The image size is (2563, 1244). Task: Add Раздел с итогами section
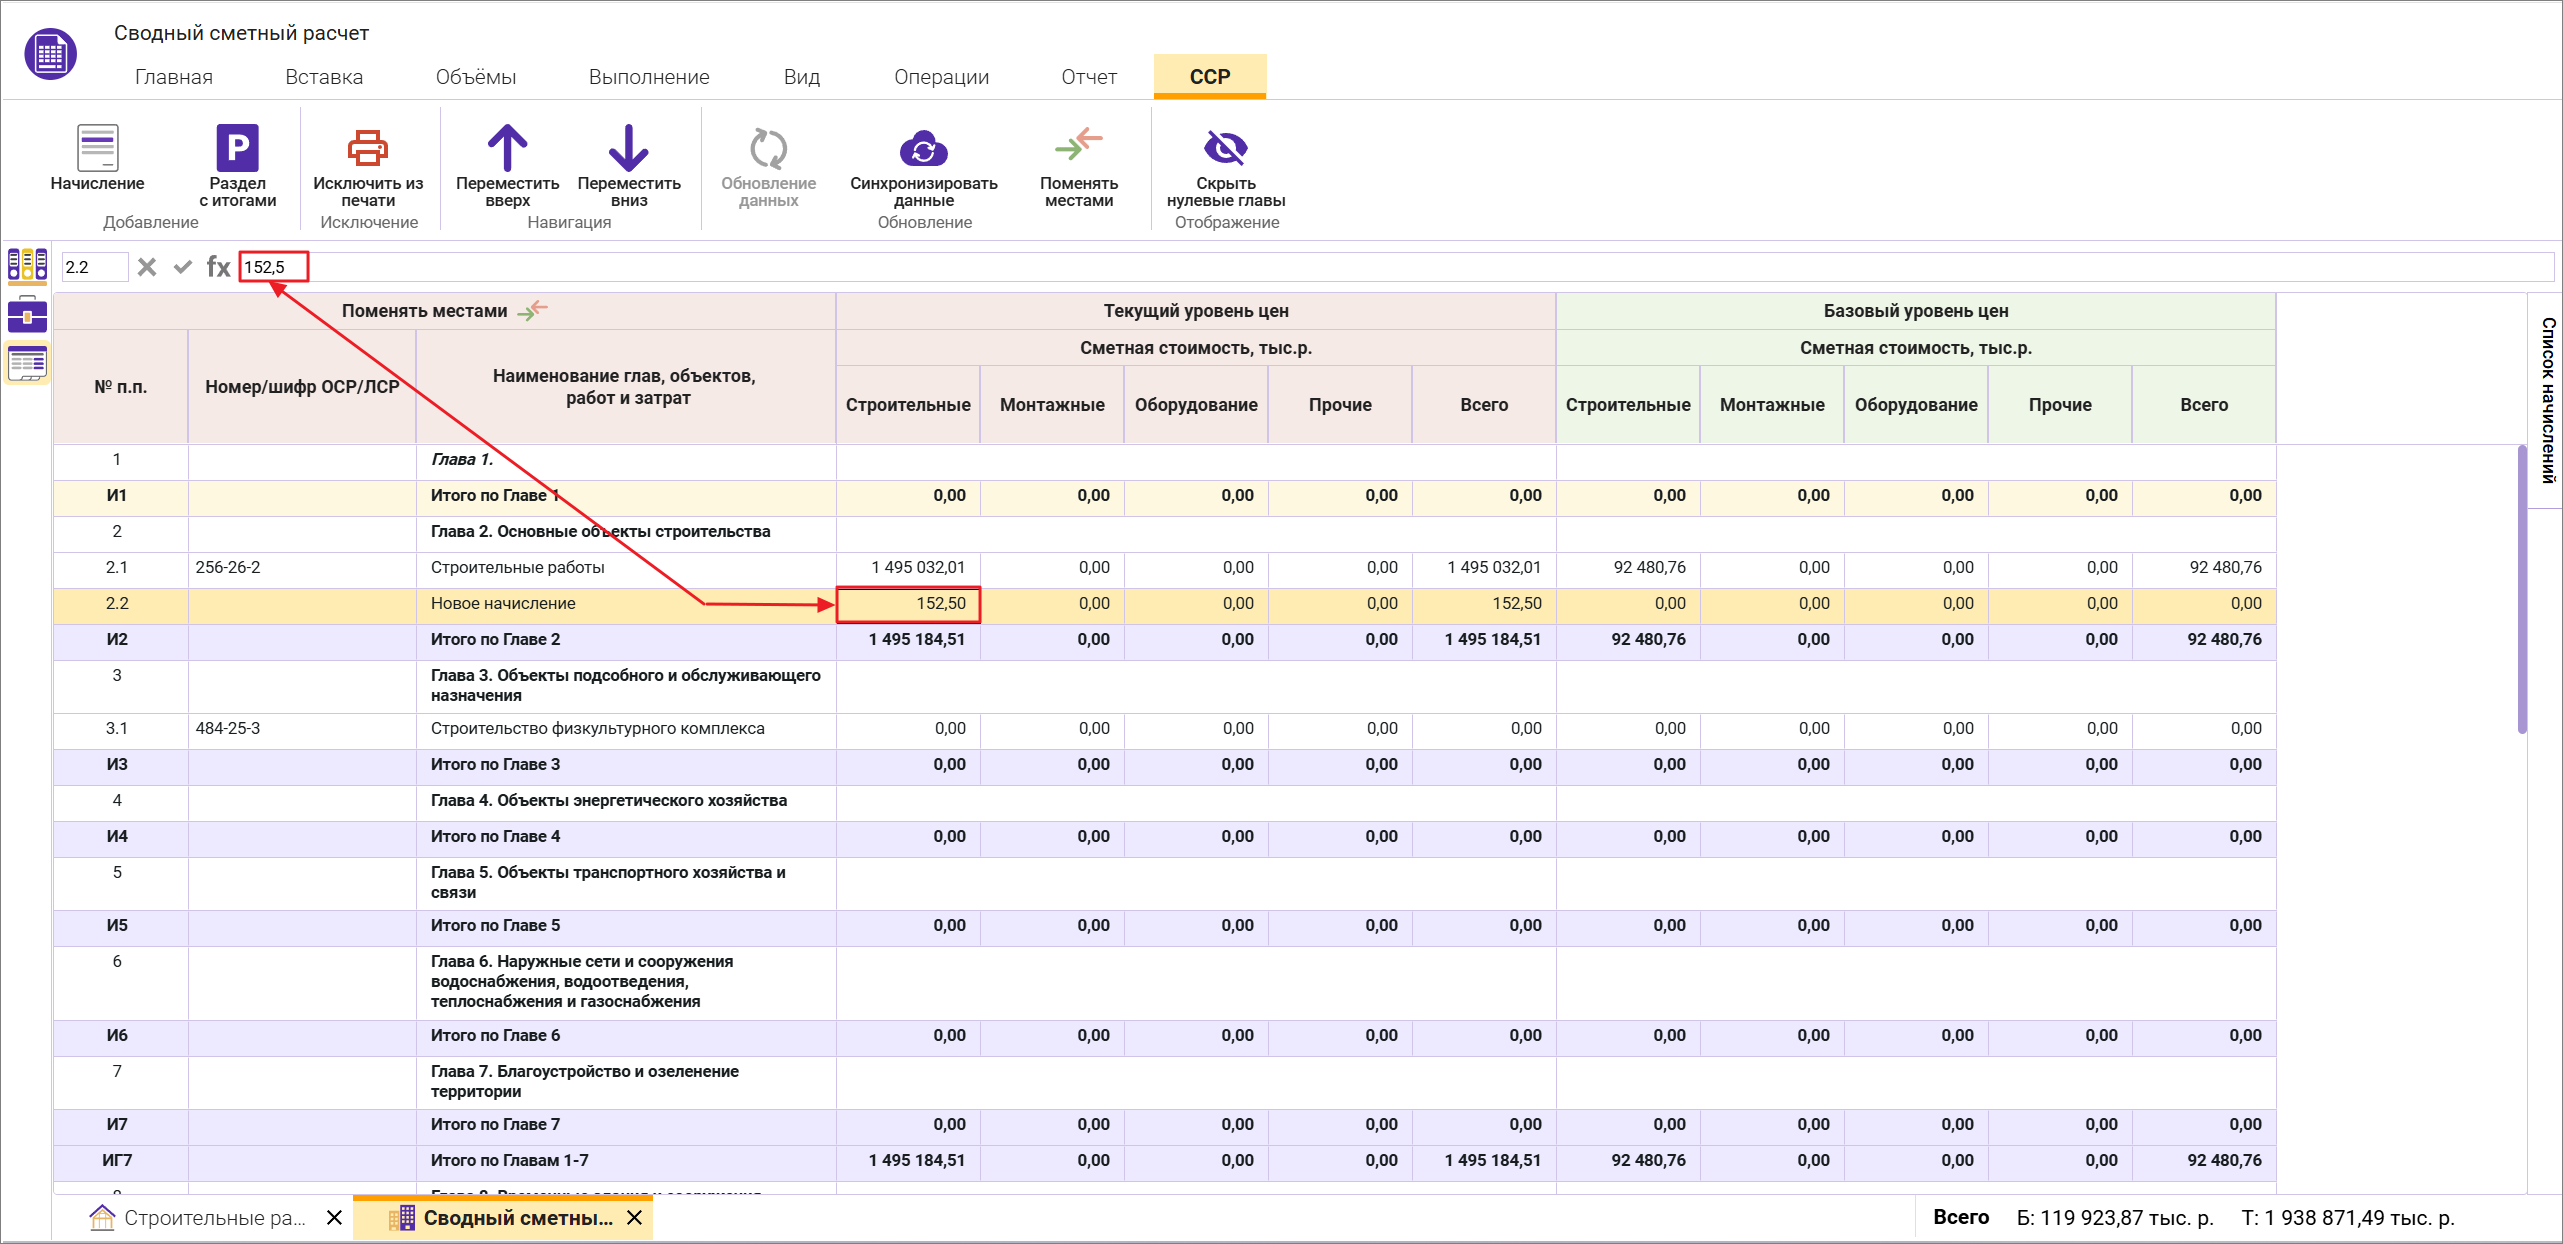point(237,149)
